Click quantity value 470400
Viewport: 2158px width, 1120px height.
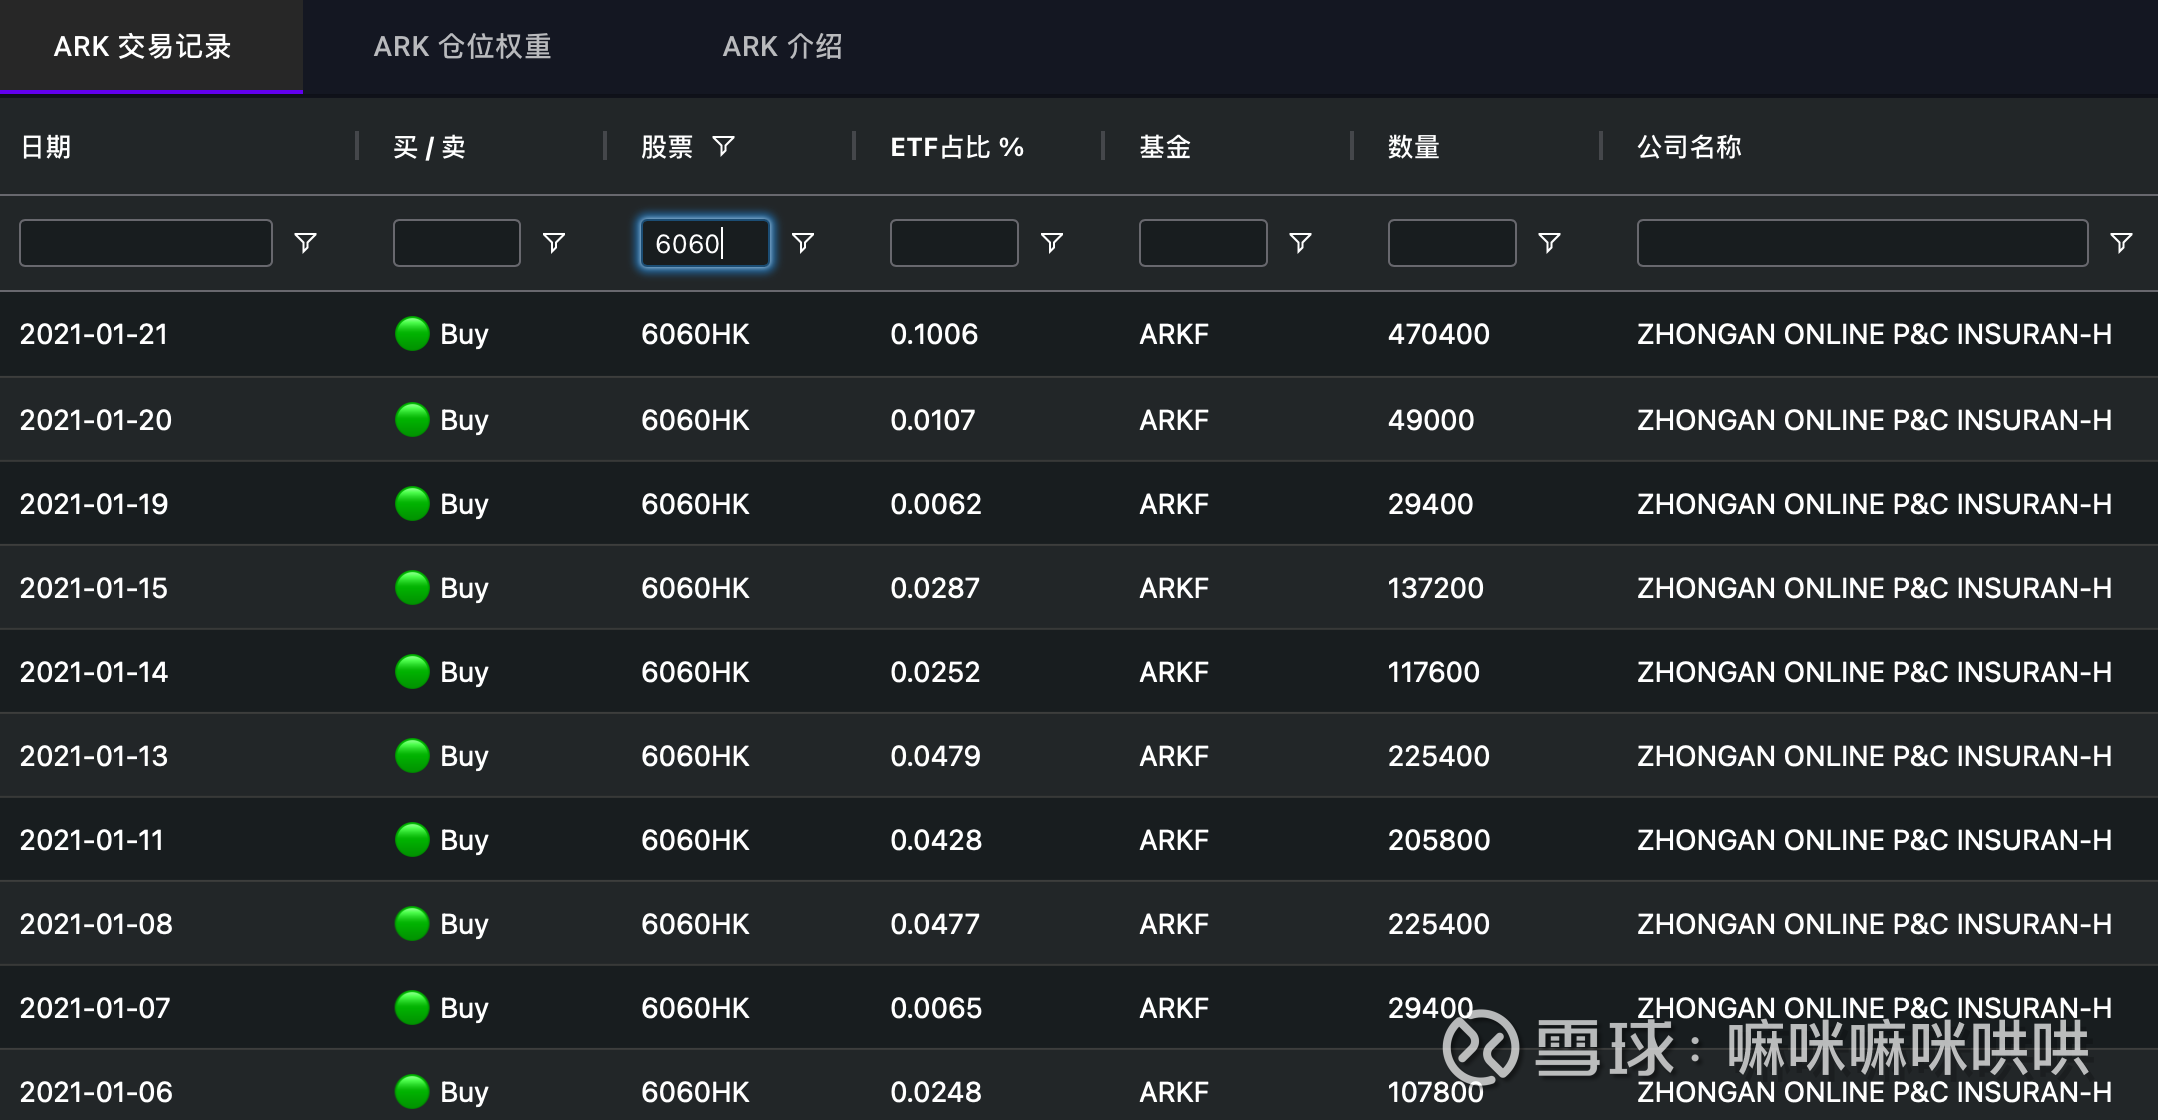pyautogui.click(x=1439, y=334)
